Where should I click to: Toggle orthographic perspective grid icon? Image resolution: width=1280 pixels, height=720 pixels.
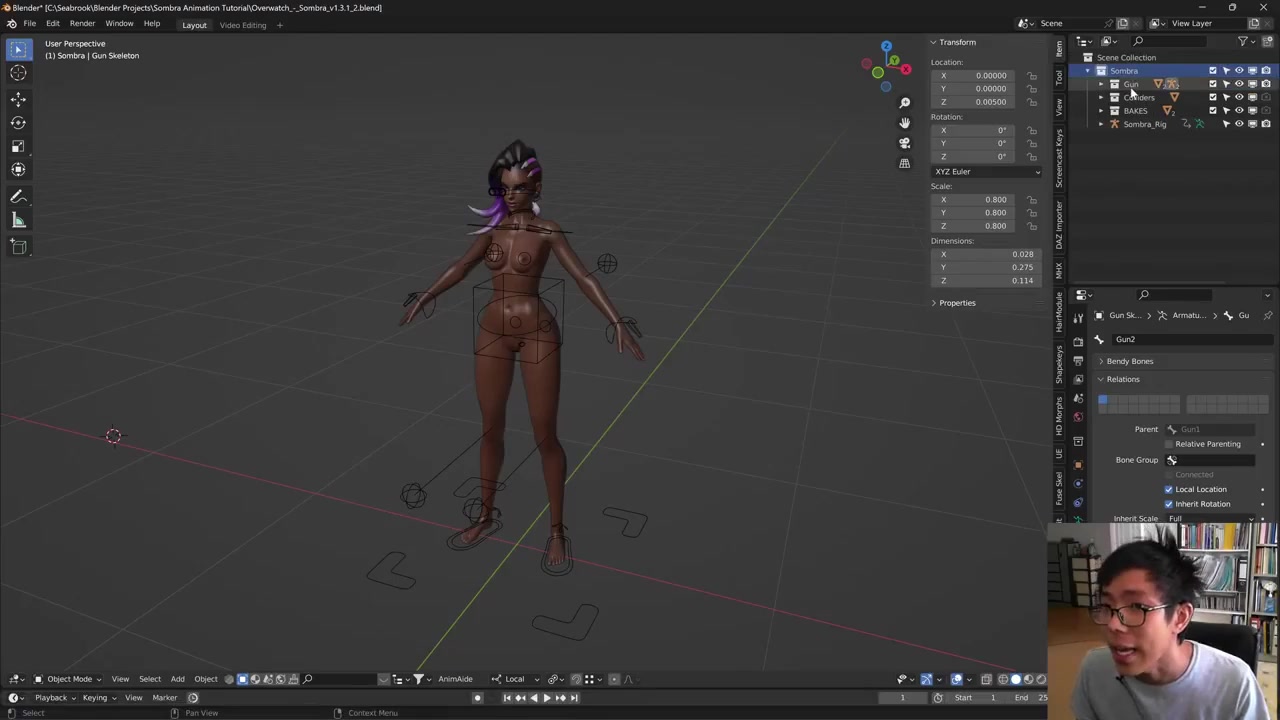pyautogui.click(x=904, y=163)
